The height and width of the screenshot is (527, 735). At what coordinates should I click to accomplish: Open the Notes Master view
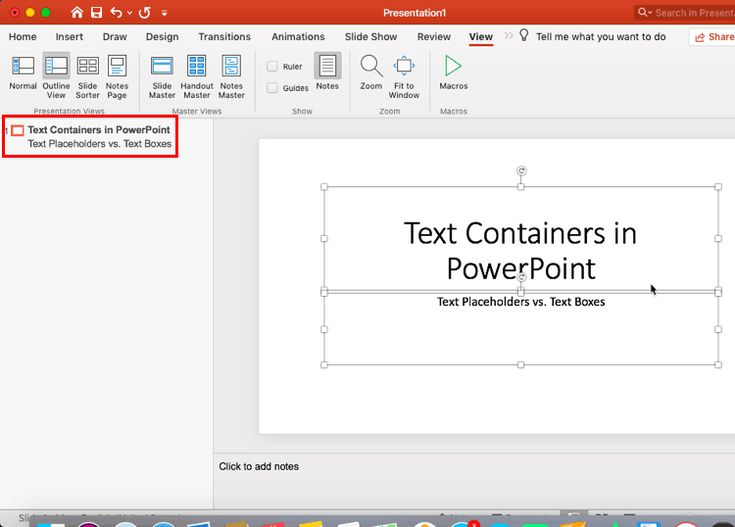point(231,77)
